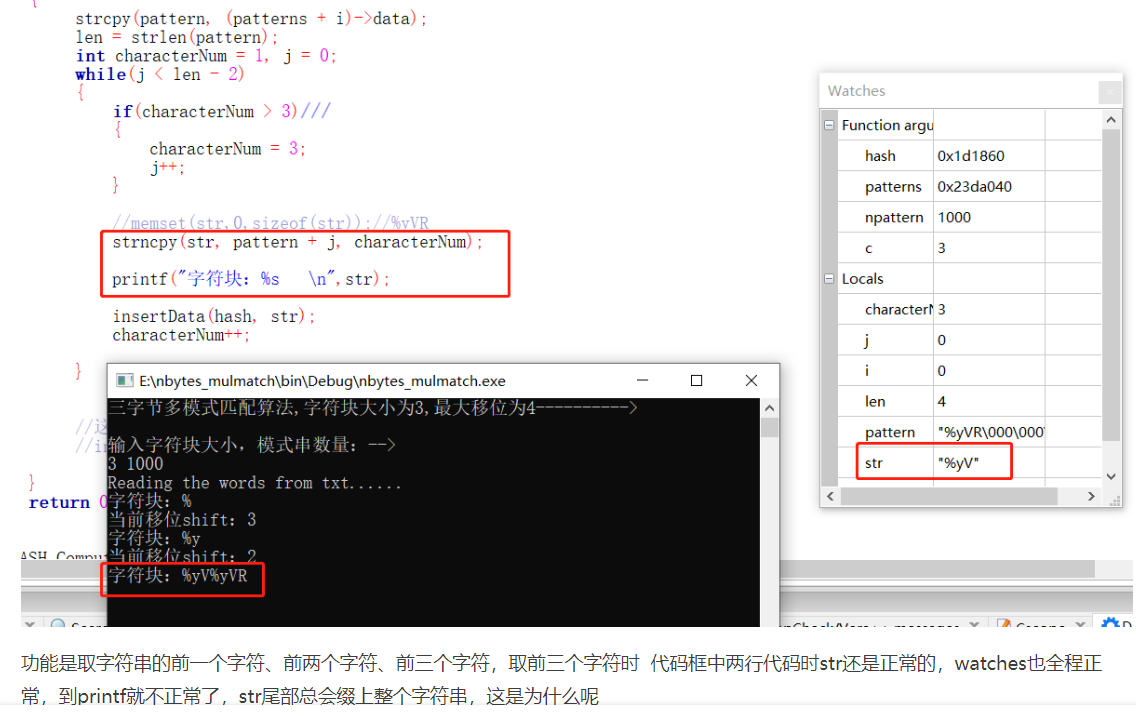Click the Watches scrollbar down arrow
Screen dimensions: 1136x716
click(1111, 477)
